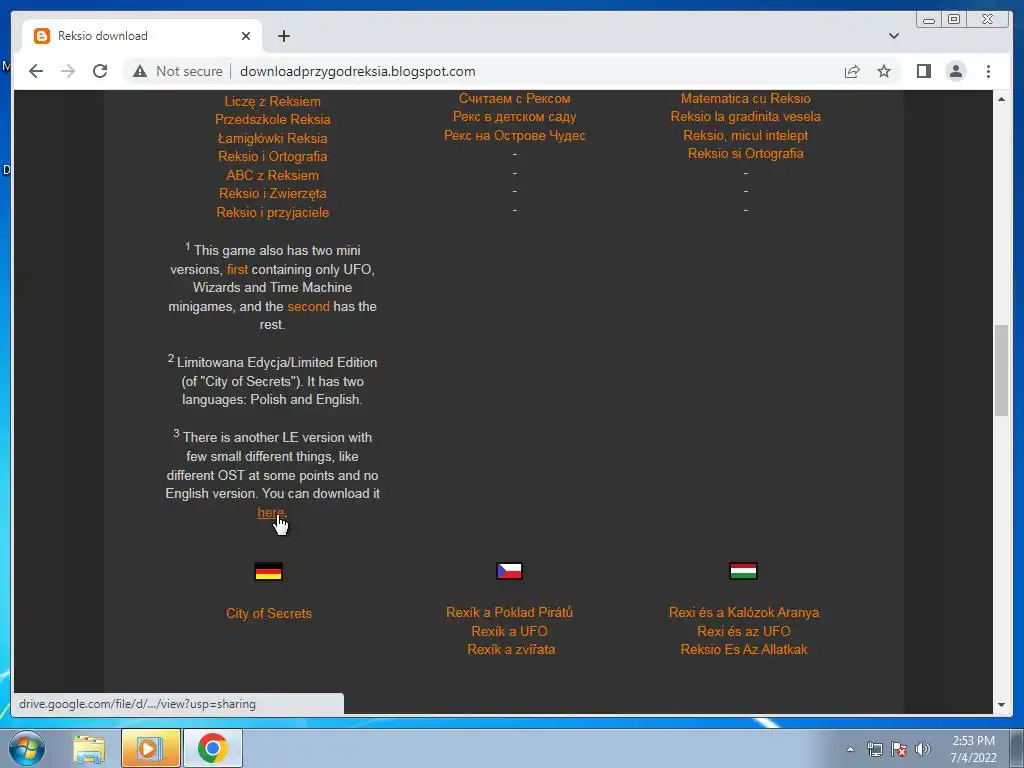The height and width of the screenshot is (768, 1024).
Task: Open the Rexi és az UFO link
Action: point(744,632)
